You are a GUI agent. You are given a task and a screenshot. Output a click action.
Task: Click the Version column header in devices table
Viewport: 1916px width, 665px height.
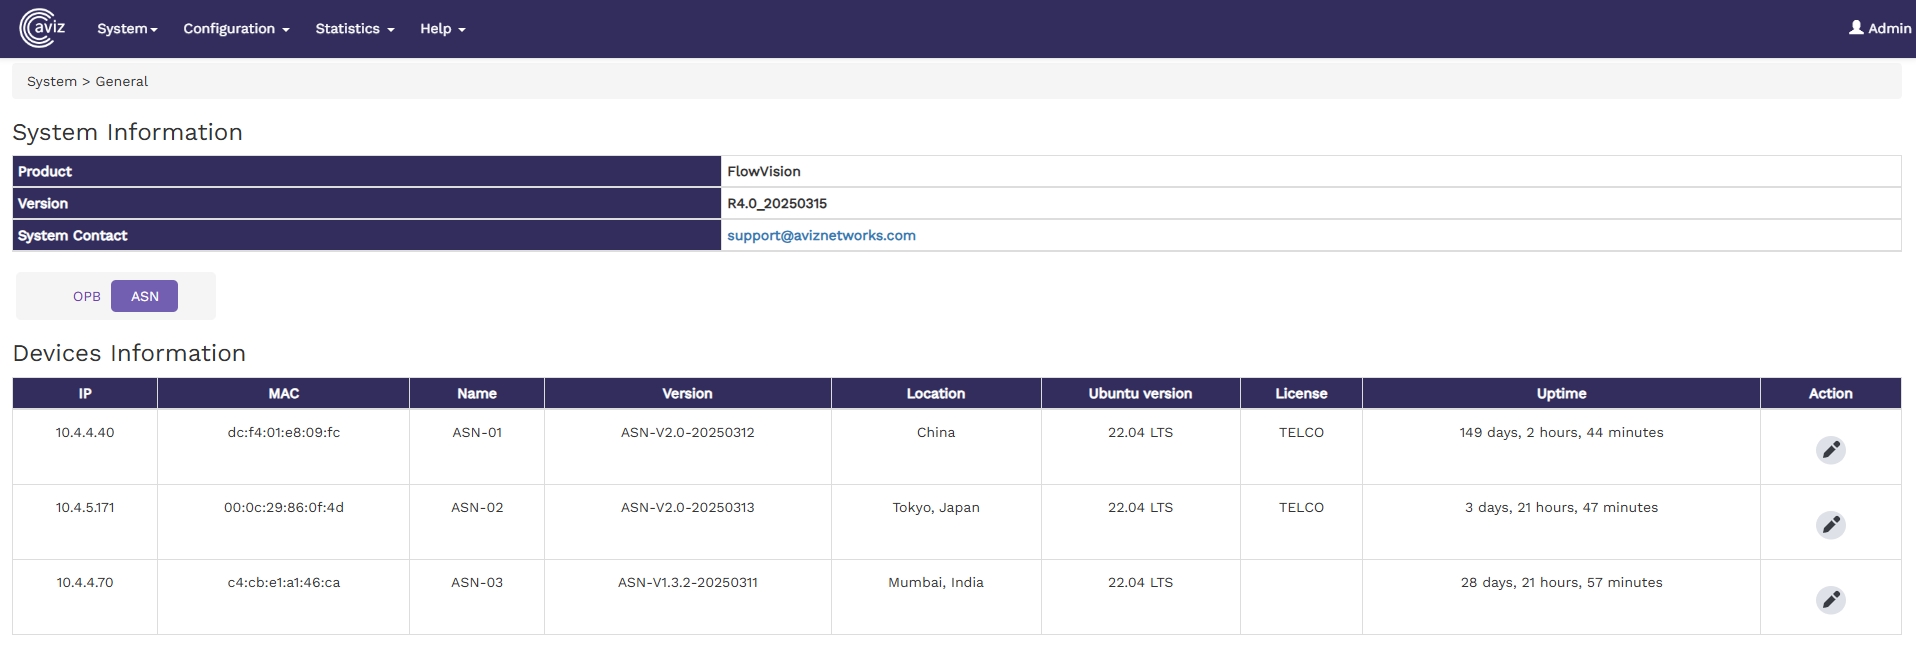(687, 393)
